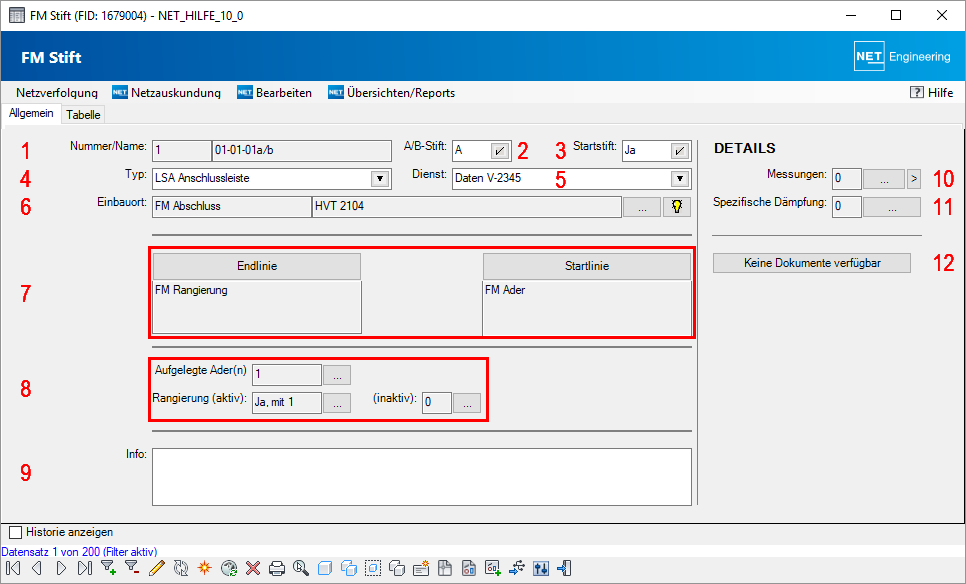Click the exit door icon in the toolbar
Screen dimensions: 966x584
point(565,568)
